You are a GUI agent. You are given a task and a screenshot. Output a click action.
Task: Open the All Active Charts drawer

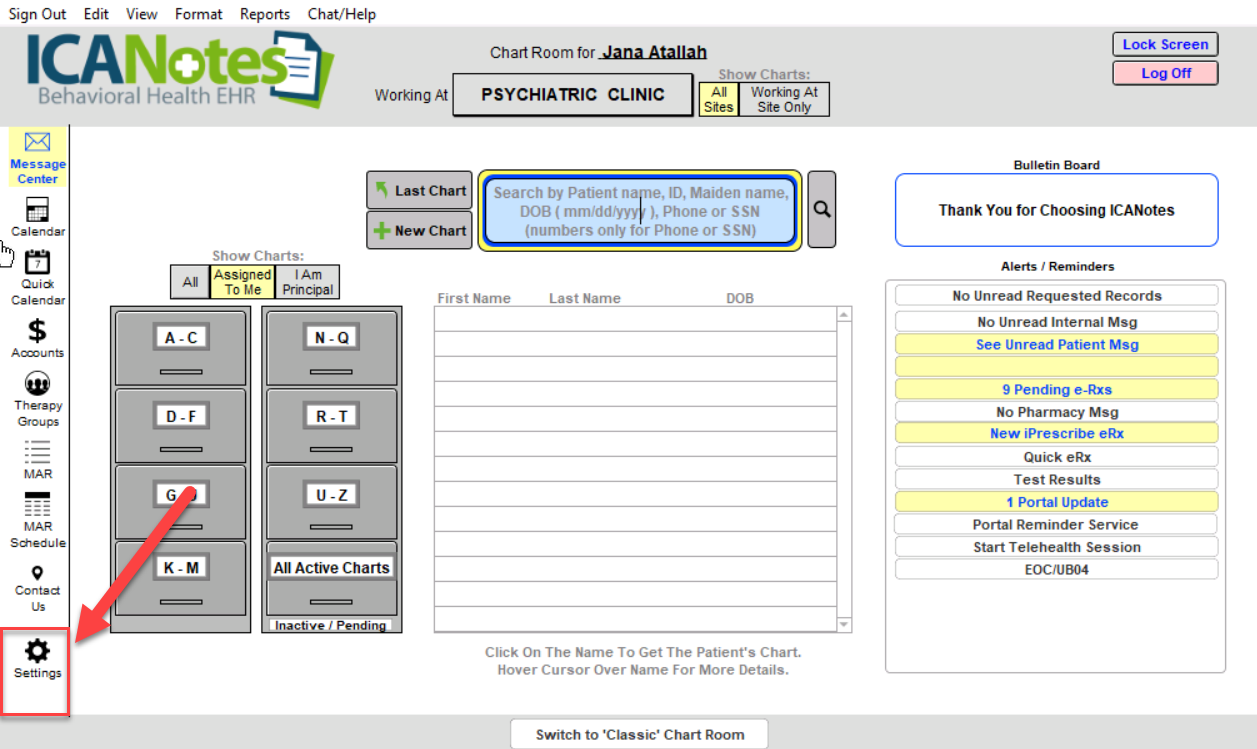pos(332,578)
